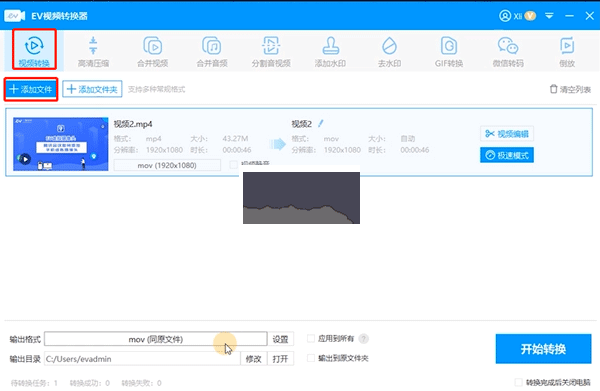600x391 pixels.
Task: Click the gold VIP badge icon
Action: 530,16
